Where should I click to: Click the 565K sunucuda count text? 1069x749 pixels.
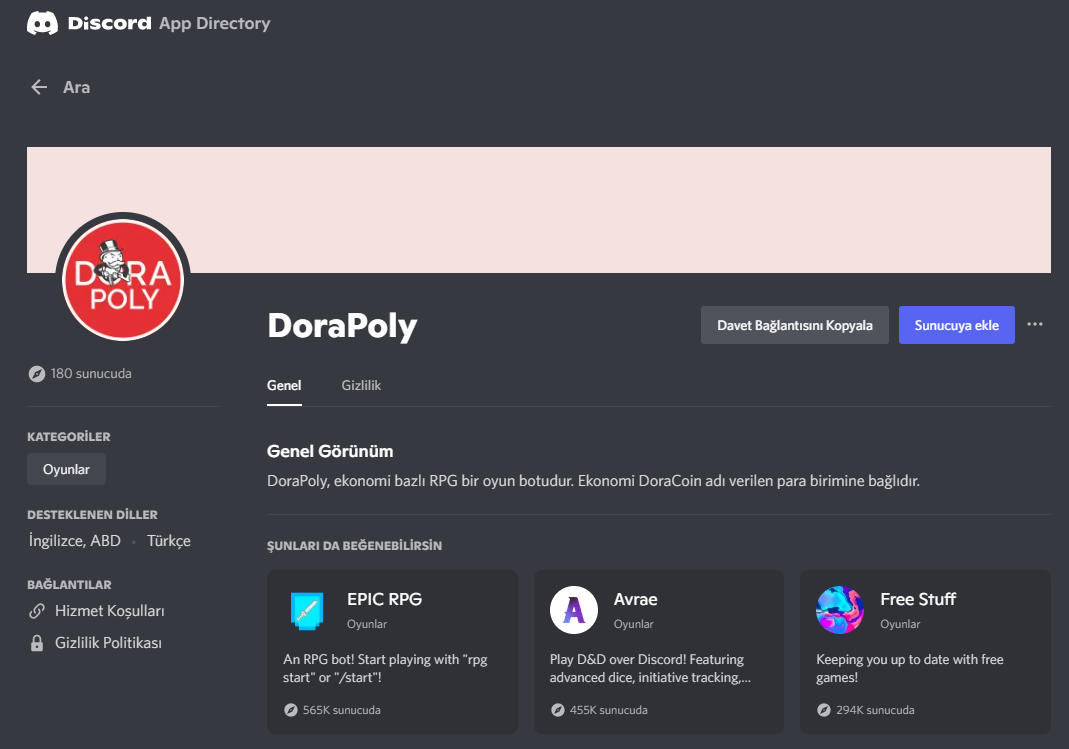[x=342, y=709]
